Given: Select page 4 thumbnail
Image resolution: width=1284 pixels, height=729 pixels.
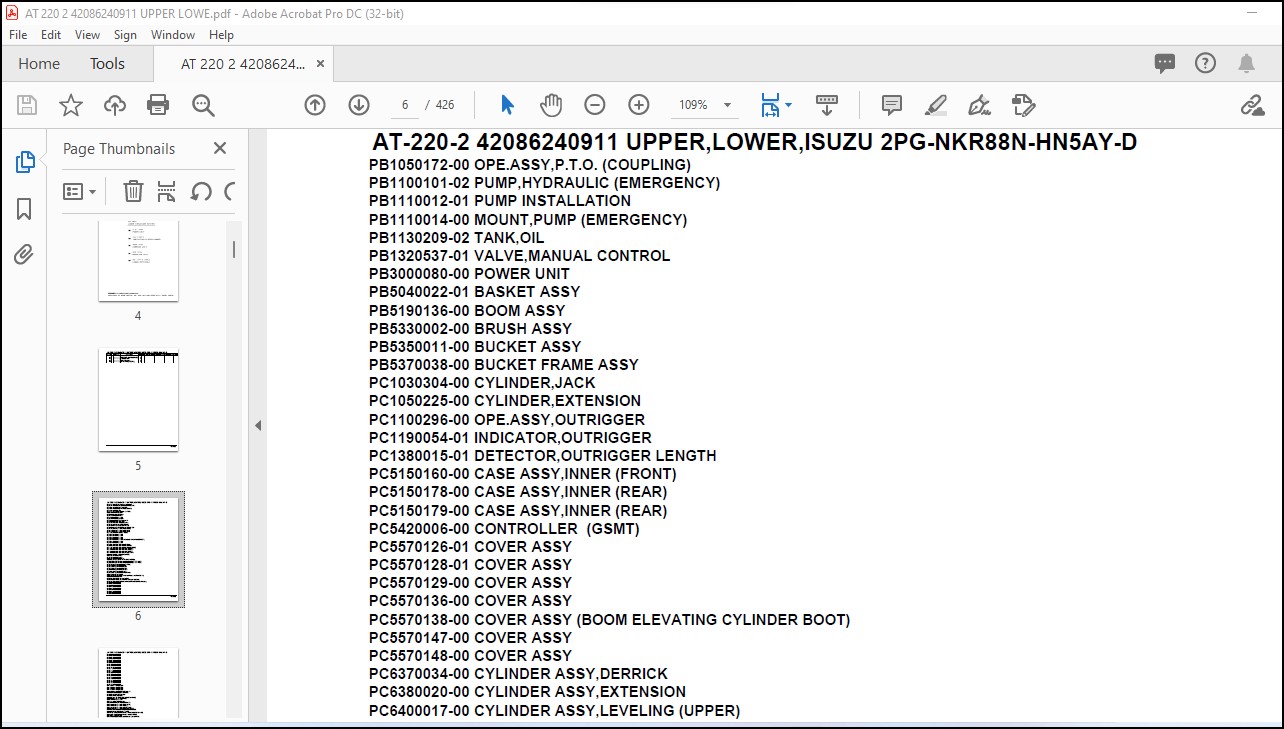Looking at the screenshot, I should 138,261.
